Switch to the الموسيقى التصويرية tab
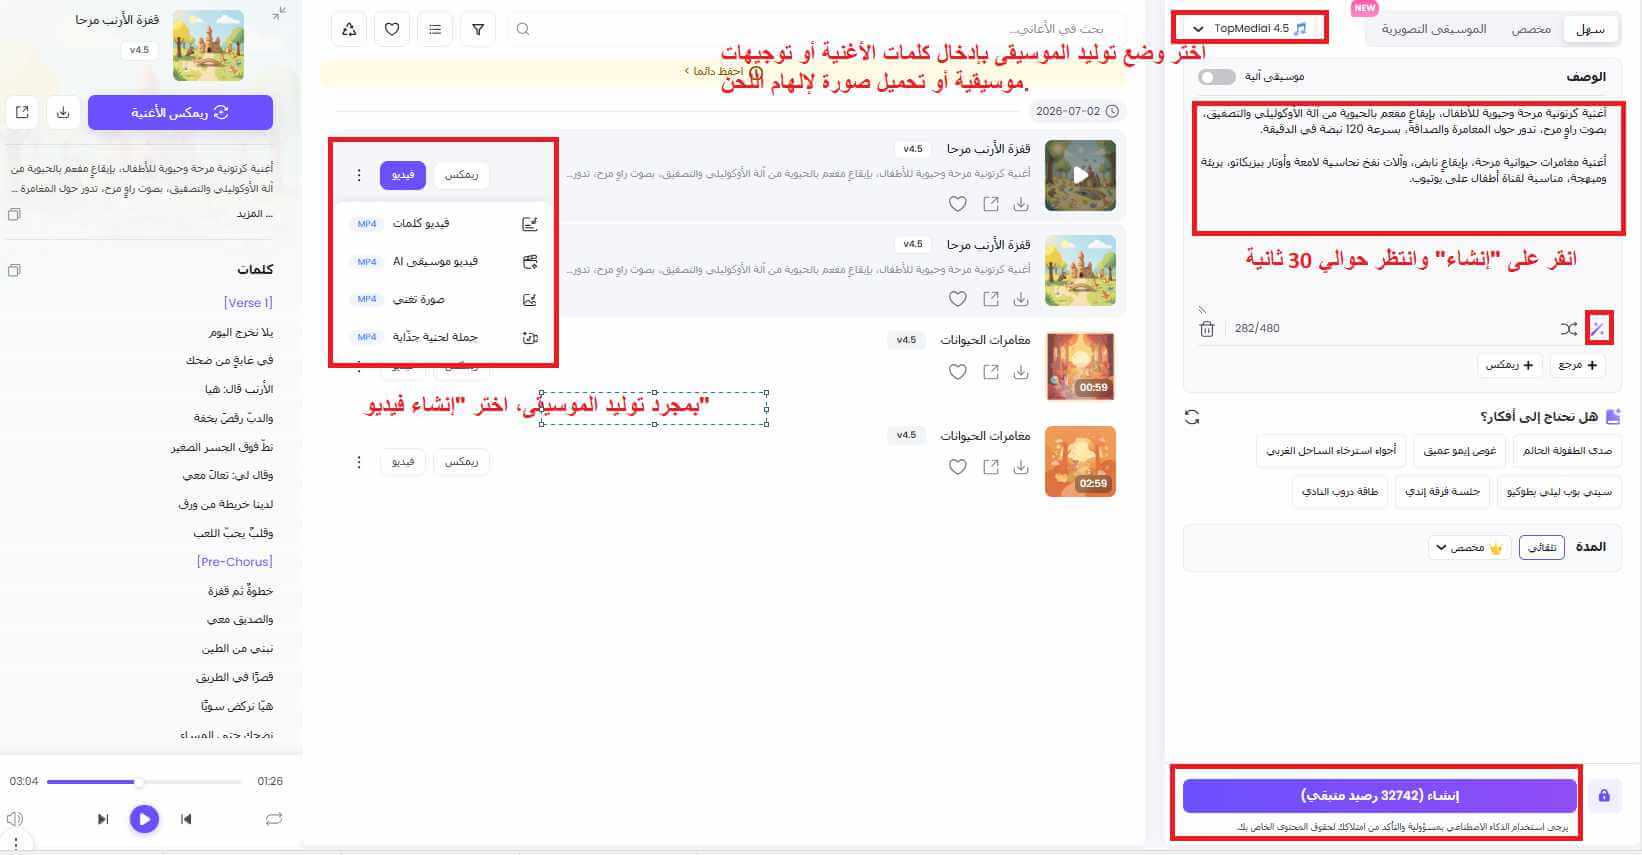Image resolution: width=1642 pixels, height=855 pixels. pos(1434,29)
